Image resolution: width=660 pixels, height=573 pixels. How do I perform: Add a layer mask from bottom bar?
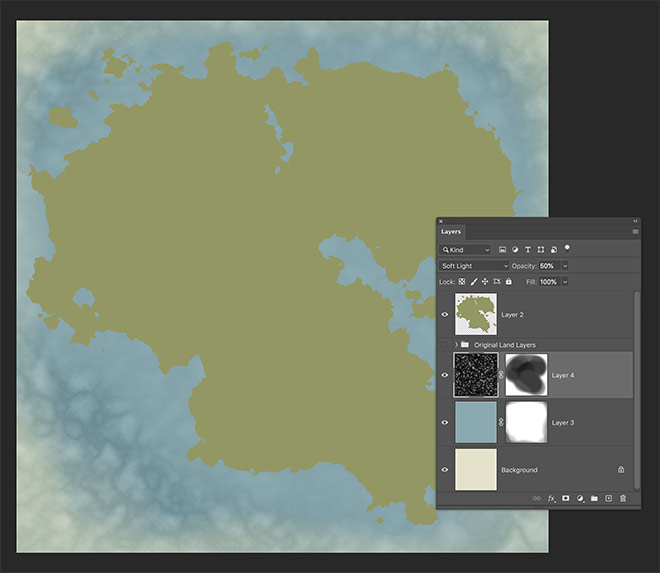pos(565,497)
